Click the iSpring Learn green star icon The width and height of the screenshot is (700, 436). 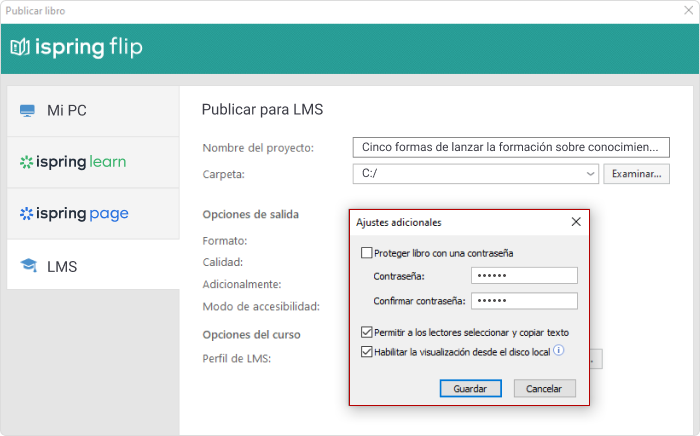tap(26, 162)
